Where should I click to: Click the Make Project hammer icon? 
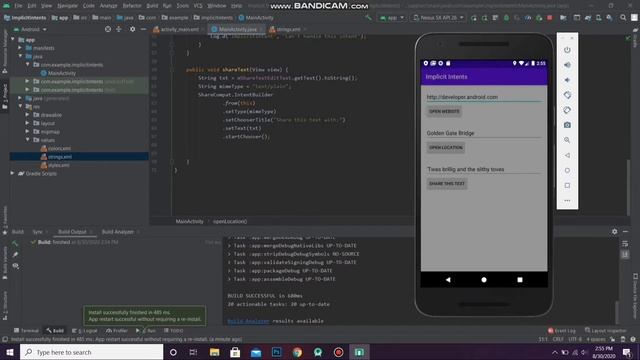[x=369, y=18]
